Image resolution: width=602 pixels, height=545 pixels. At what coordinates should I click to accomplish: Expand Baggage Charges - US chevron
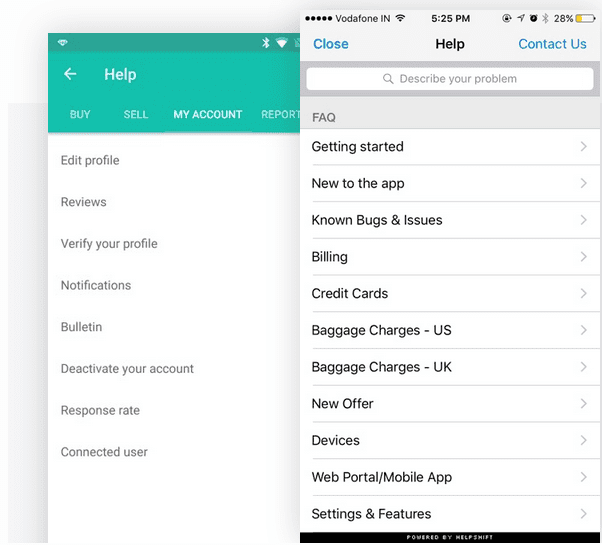pos(583,330)
